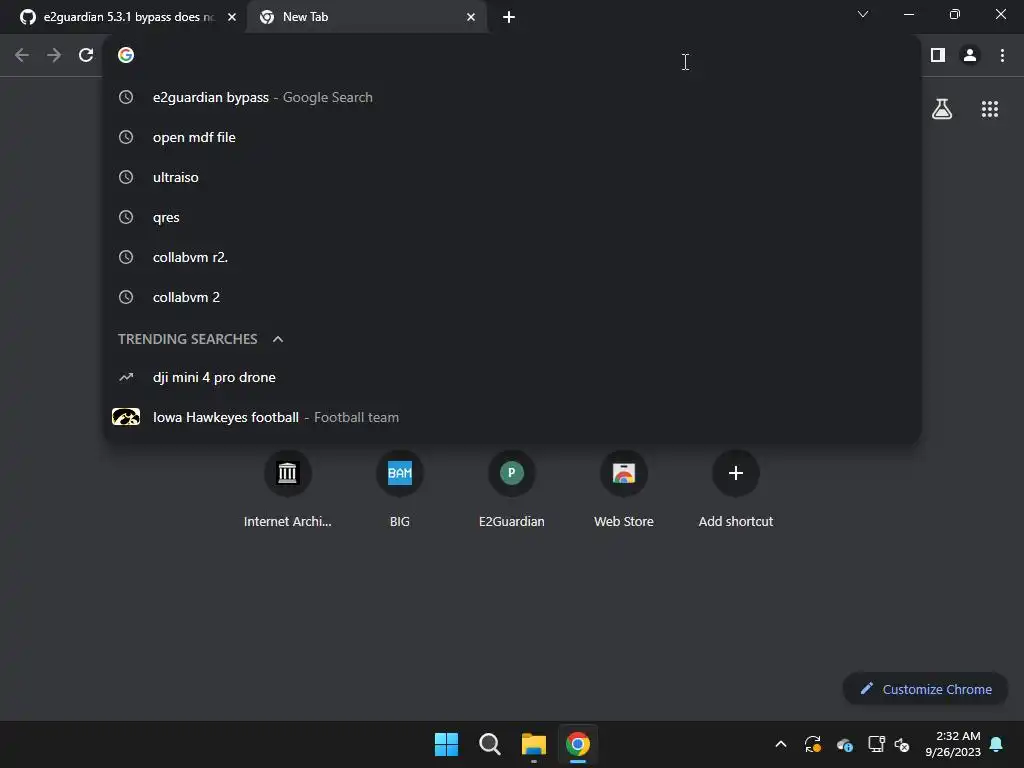Select 'e2guardian bypass' Google Search suggestion

tap(512, 97)
